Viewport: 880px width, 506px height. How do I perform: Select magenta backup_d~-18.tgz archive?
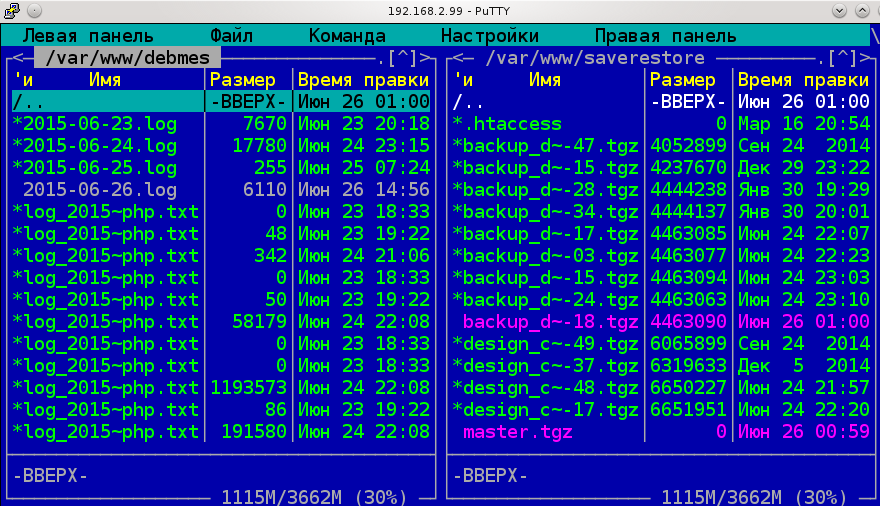pyautogui.click(x=550, y=322)
